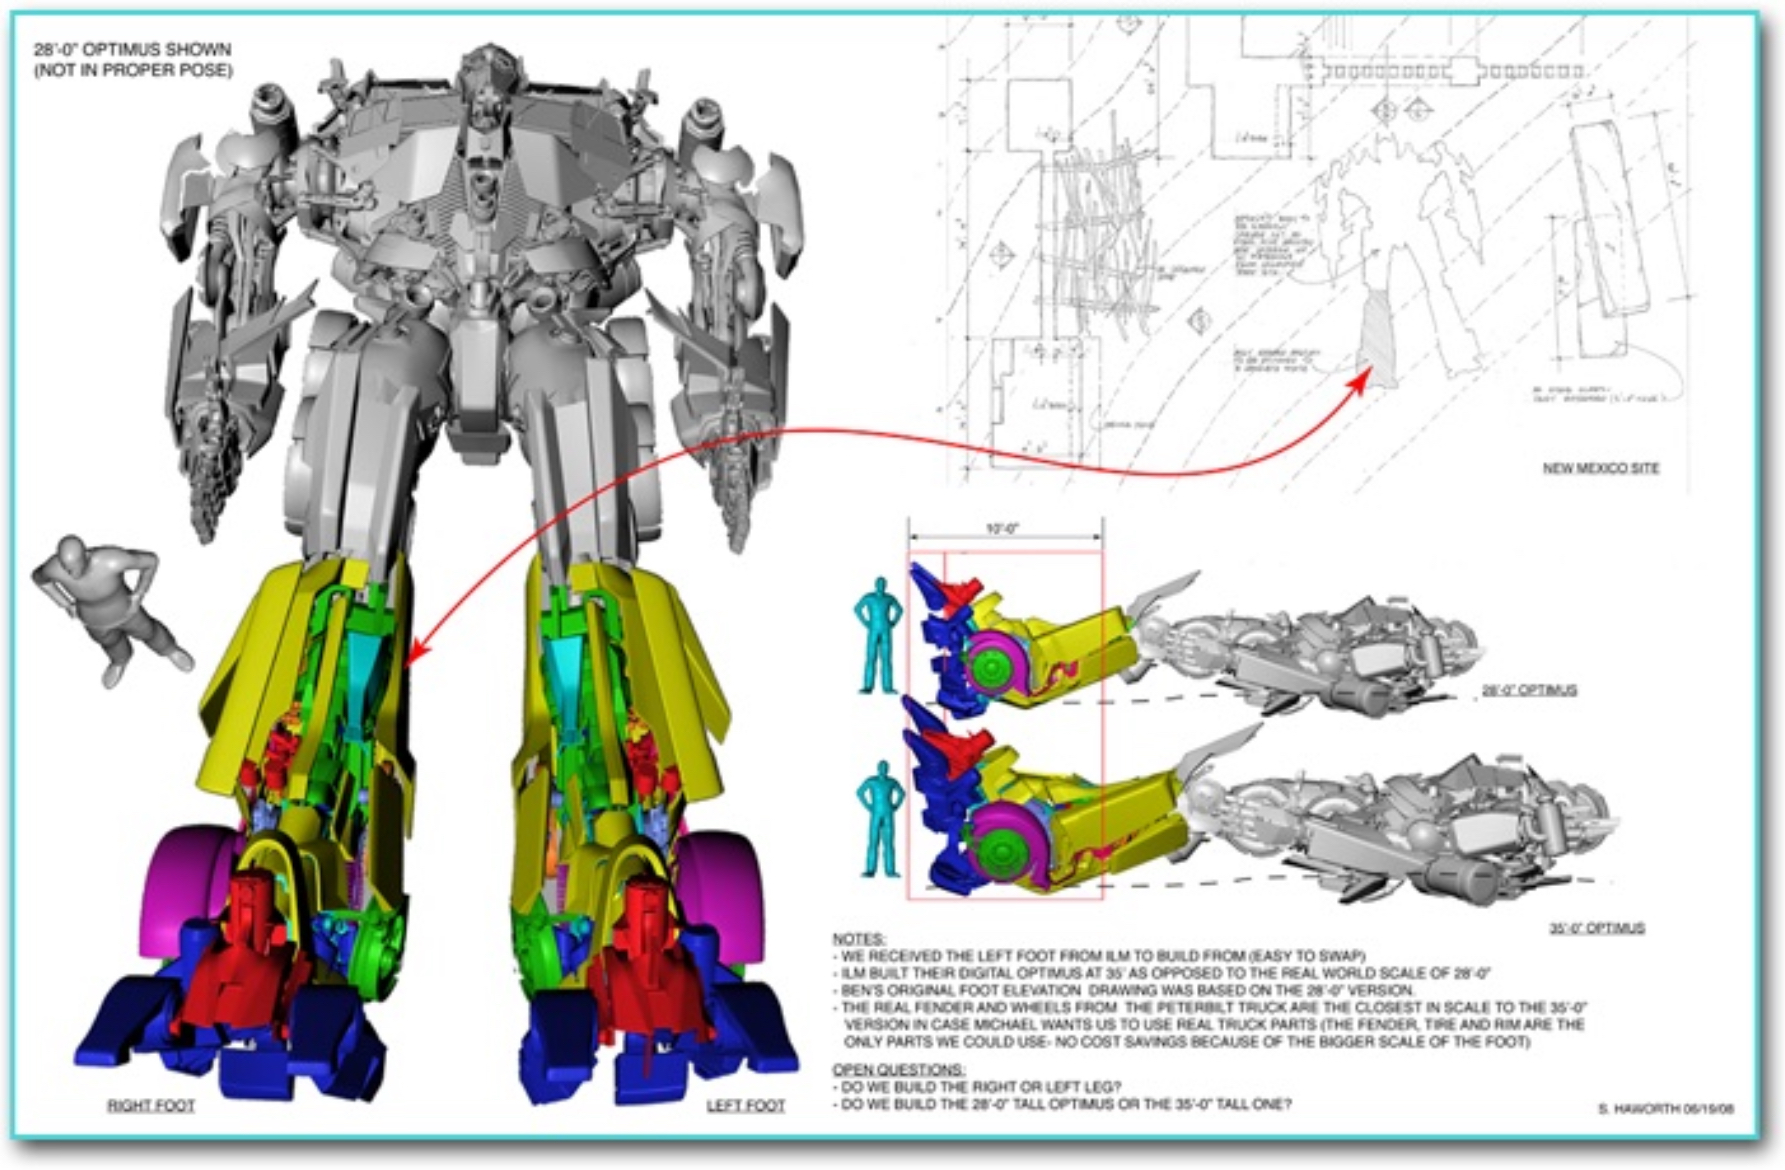Select the "LEFT FOOT" label

pos(746,1105)
